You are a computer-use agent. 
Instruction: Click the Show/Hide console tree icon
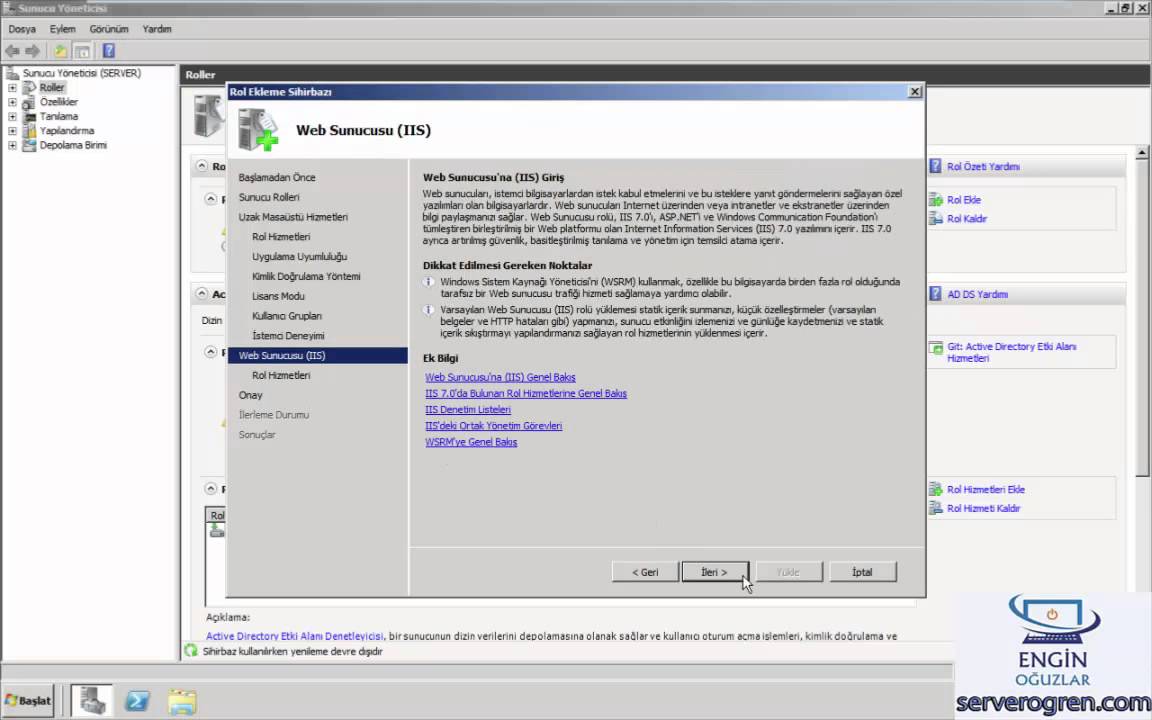(83, 51)
